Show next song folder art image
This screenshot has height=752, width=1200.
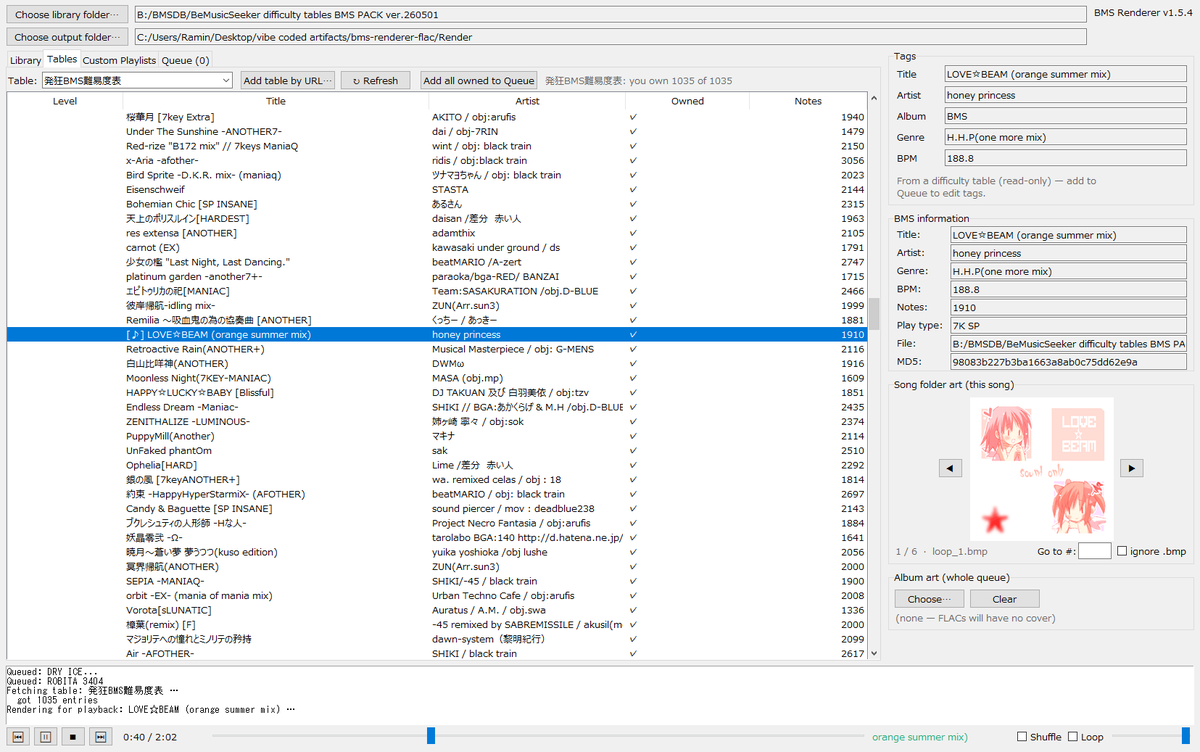click(x=1131, y=468)
